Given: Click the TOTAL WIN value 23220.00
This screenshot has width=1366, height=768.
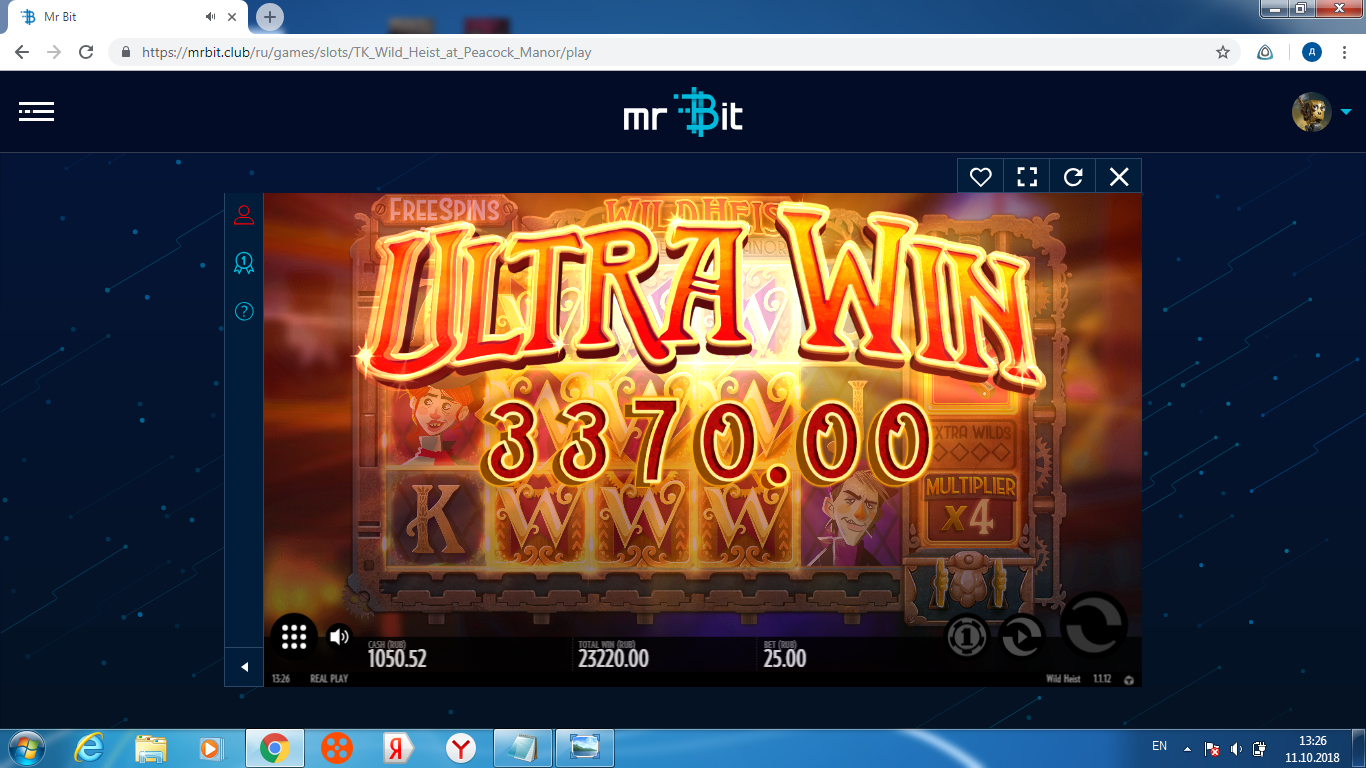Looking at the screenshot, I should (613, 659).
